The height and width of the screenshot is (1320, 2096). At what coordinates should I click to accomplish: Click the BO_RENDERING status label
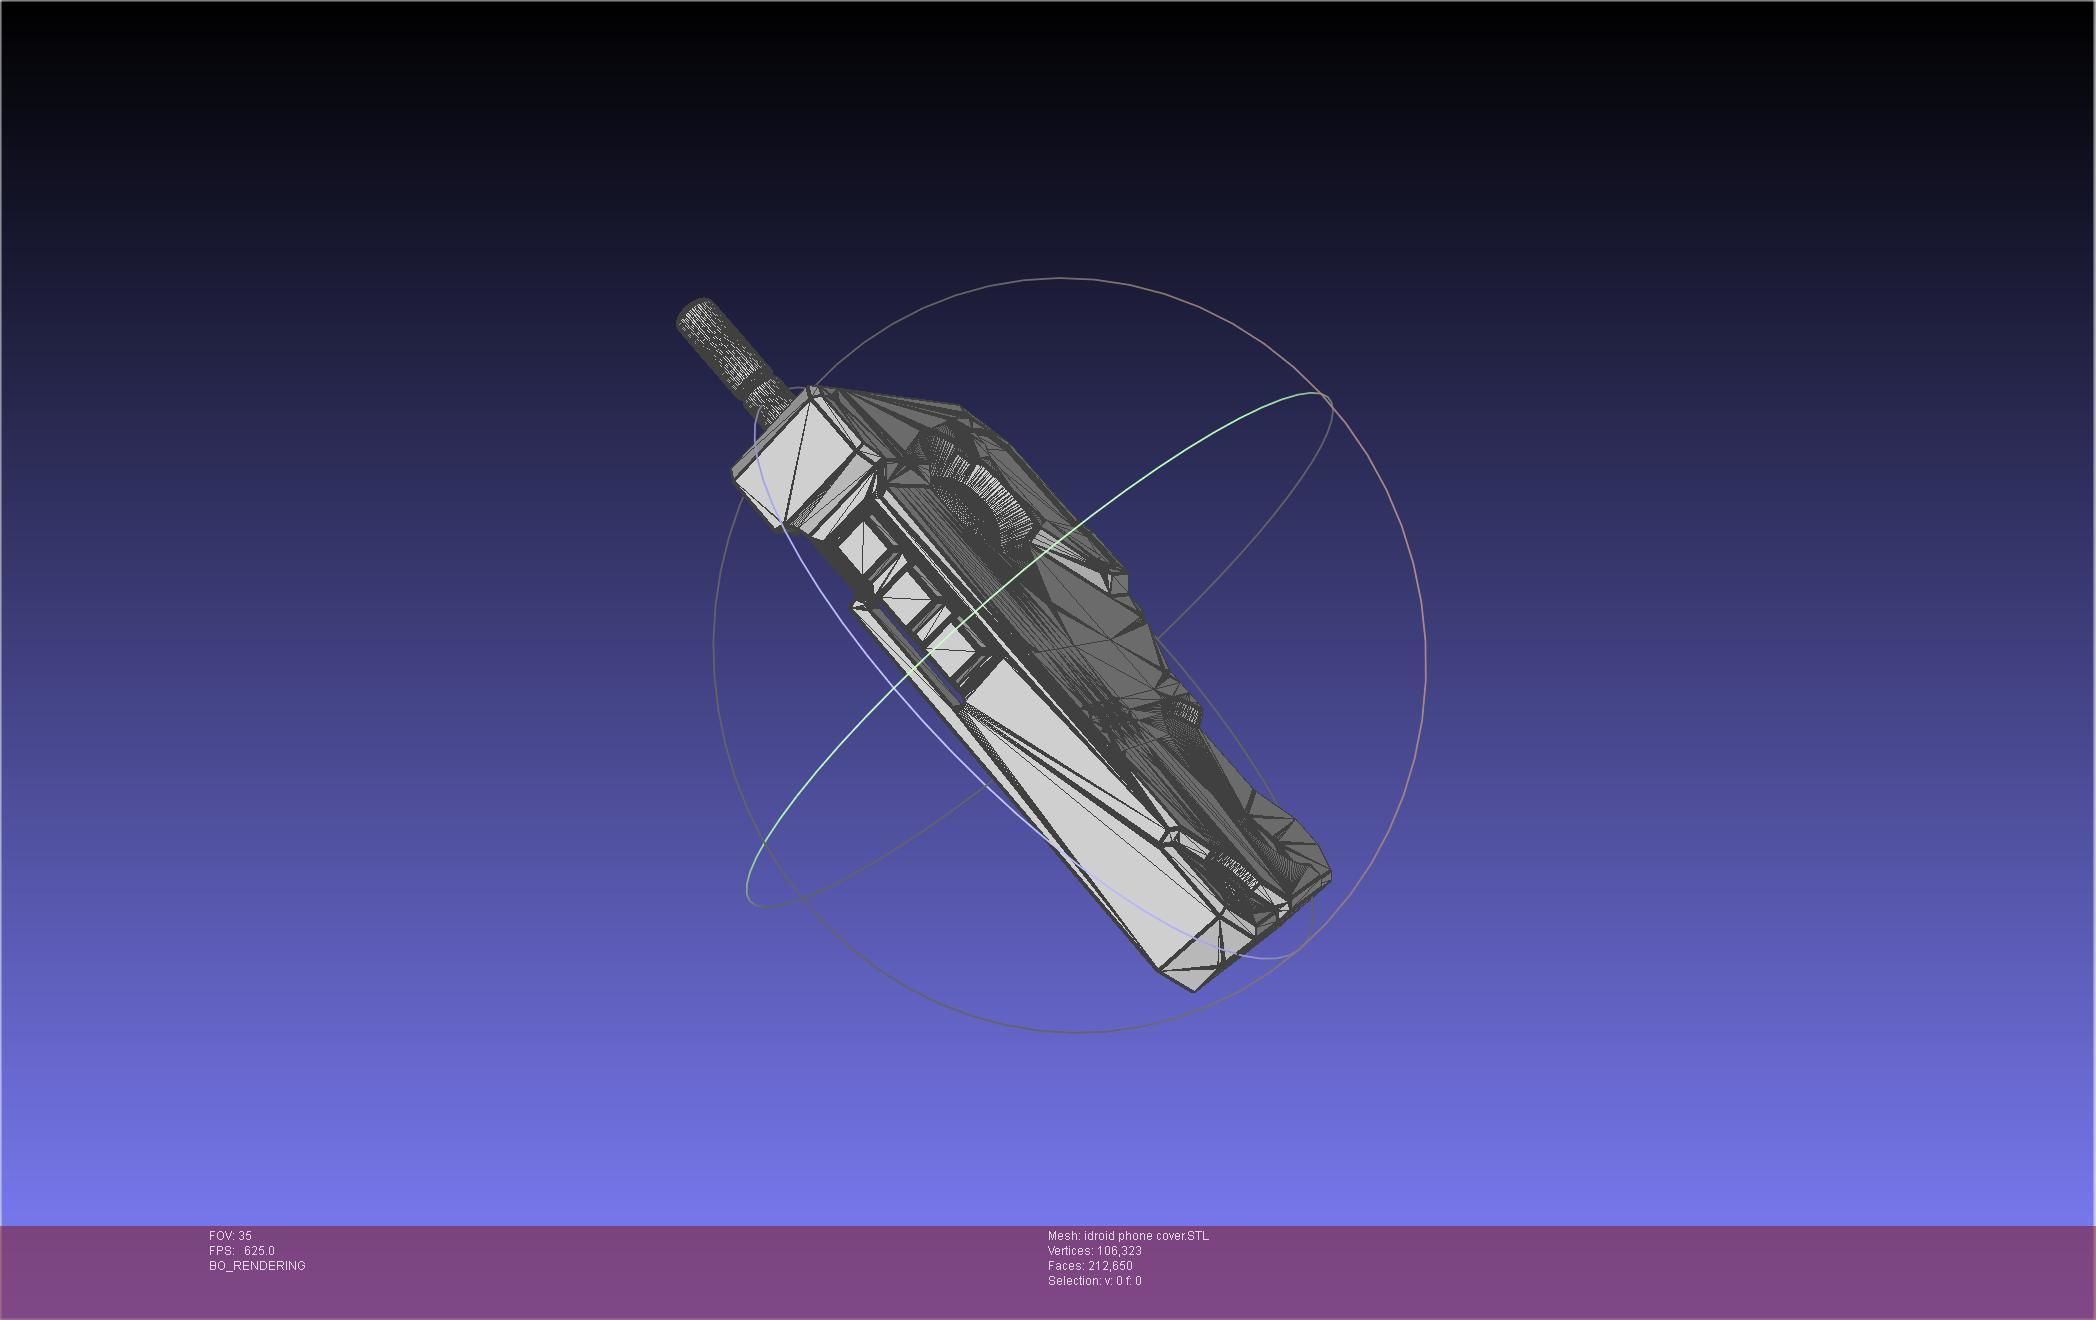coord(257,1266)
